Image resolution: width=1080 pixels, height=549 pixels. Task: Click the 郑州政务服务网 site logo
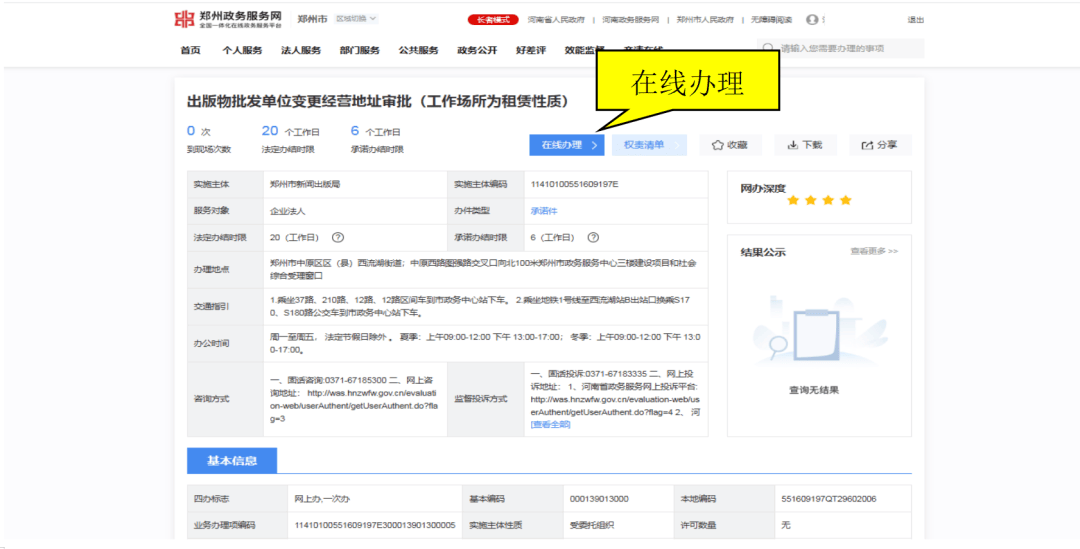click(227, 19)
